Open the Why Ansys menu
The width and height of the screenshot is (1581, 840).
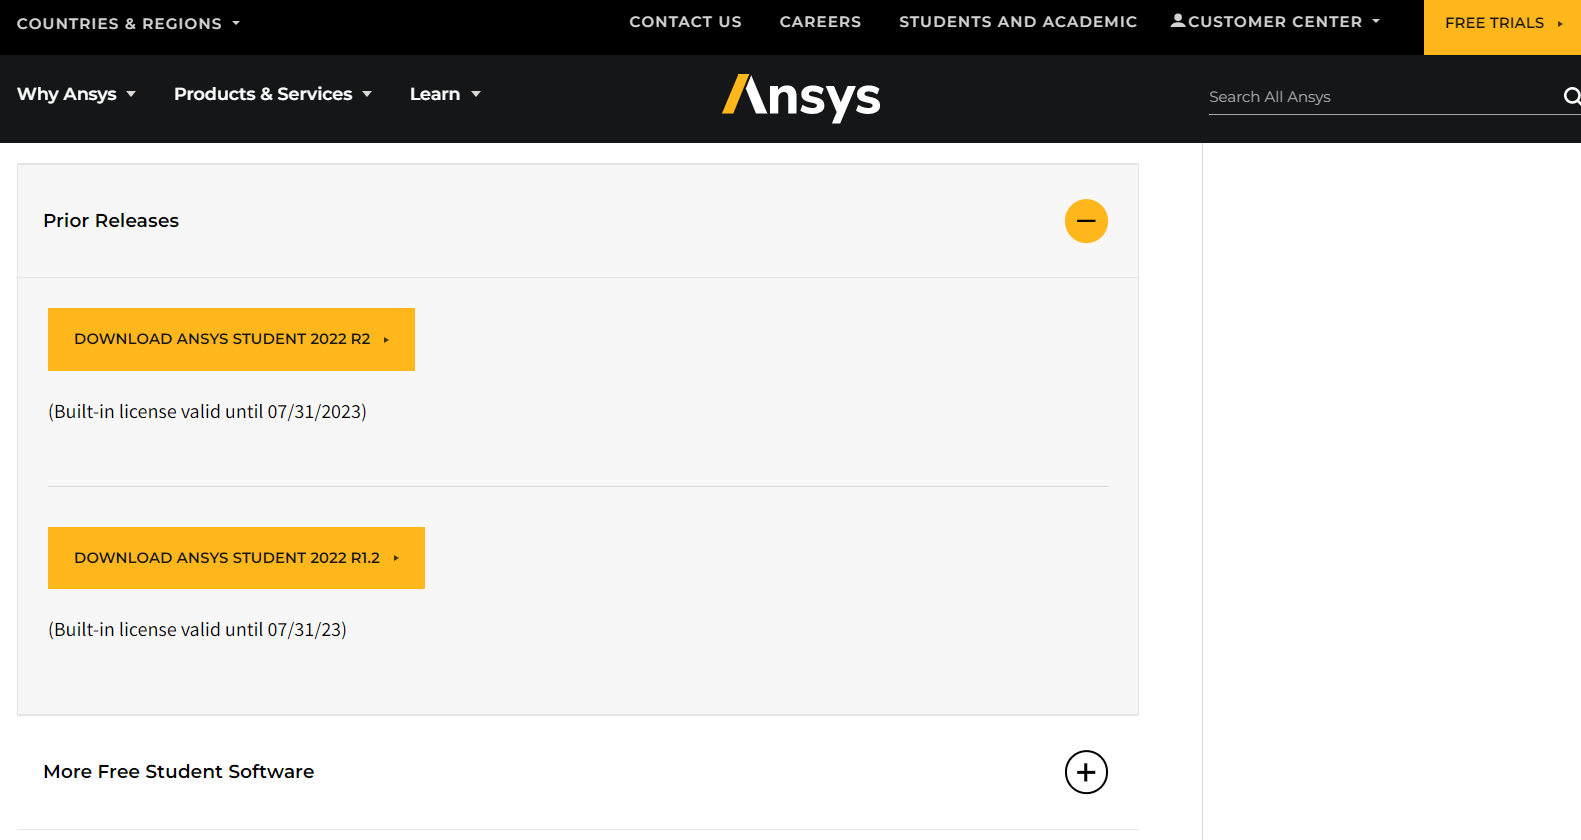tap(76, 94)
